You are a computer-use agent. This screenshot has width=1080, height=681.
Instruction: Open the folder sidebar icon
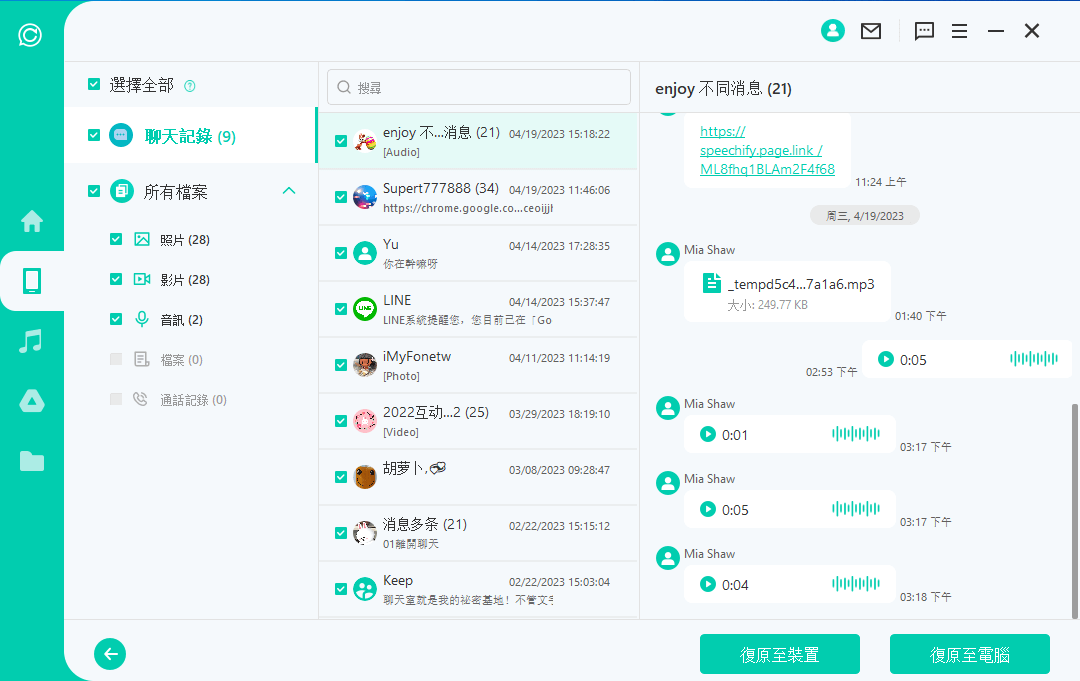31,460
